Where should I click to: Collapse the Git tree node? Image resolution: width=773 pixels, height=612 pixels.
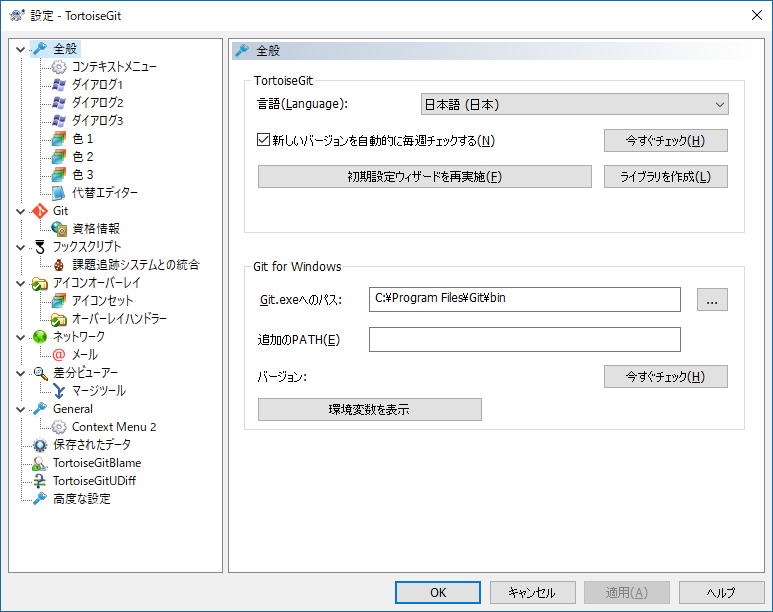point(21,212)
